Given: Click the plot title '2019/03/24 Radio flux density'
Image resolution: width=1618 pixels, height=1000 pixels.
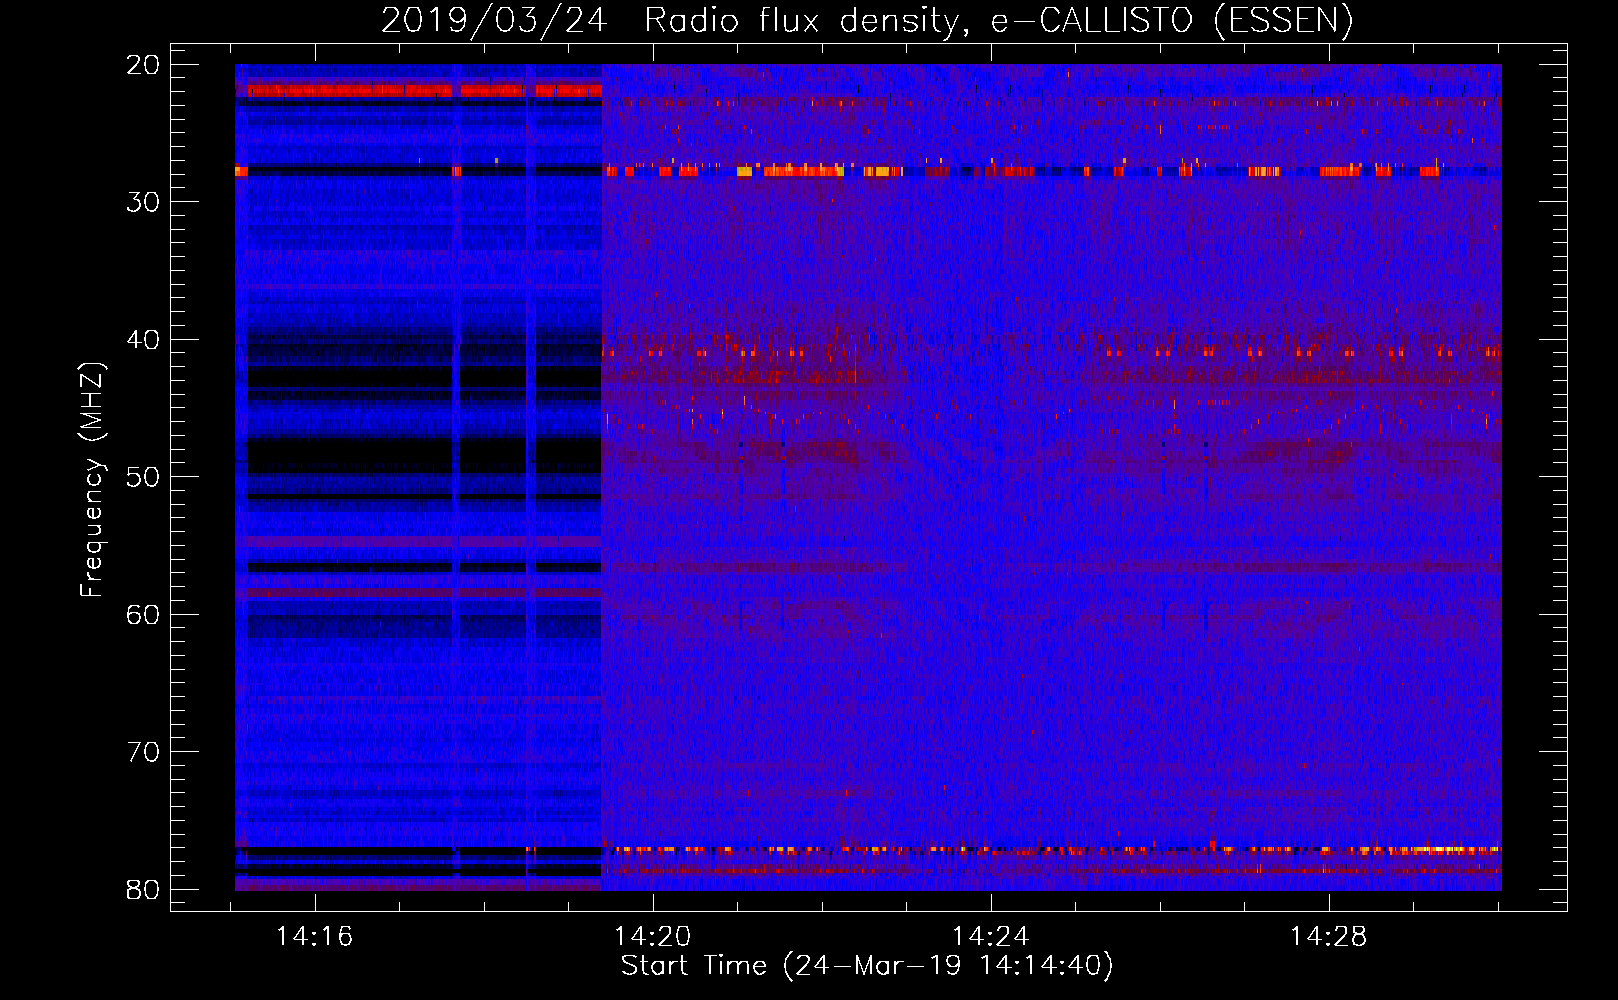Looking at the screenshot, I should click(867, 20).
